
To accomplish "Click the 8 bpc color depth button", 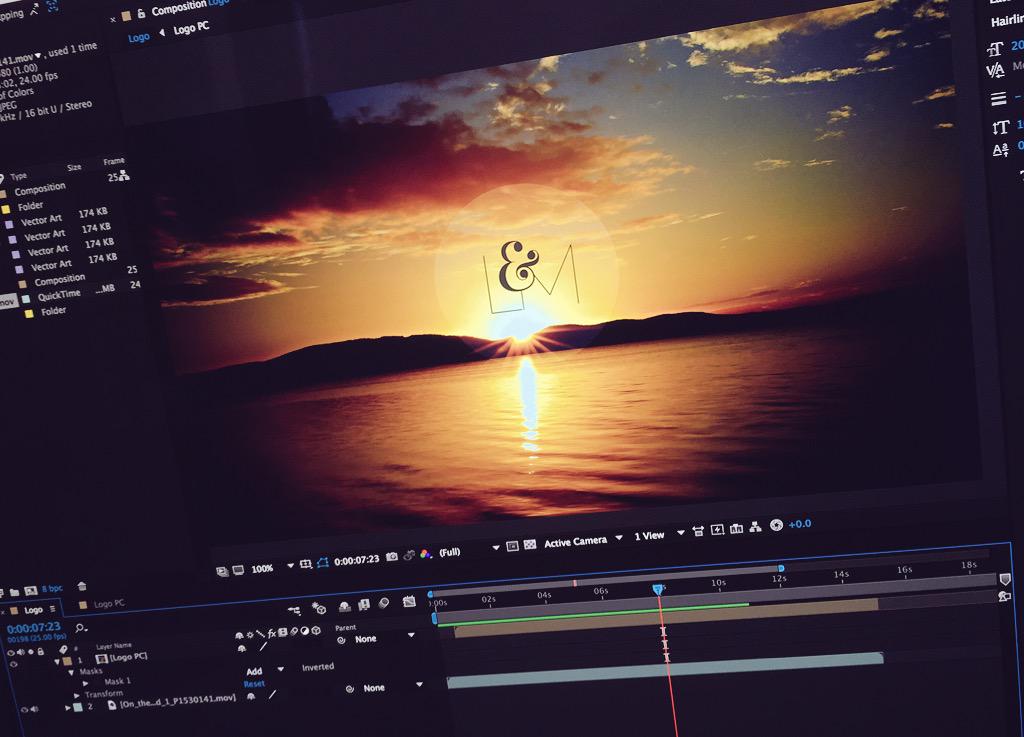I will 52,588.
